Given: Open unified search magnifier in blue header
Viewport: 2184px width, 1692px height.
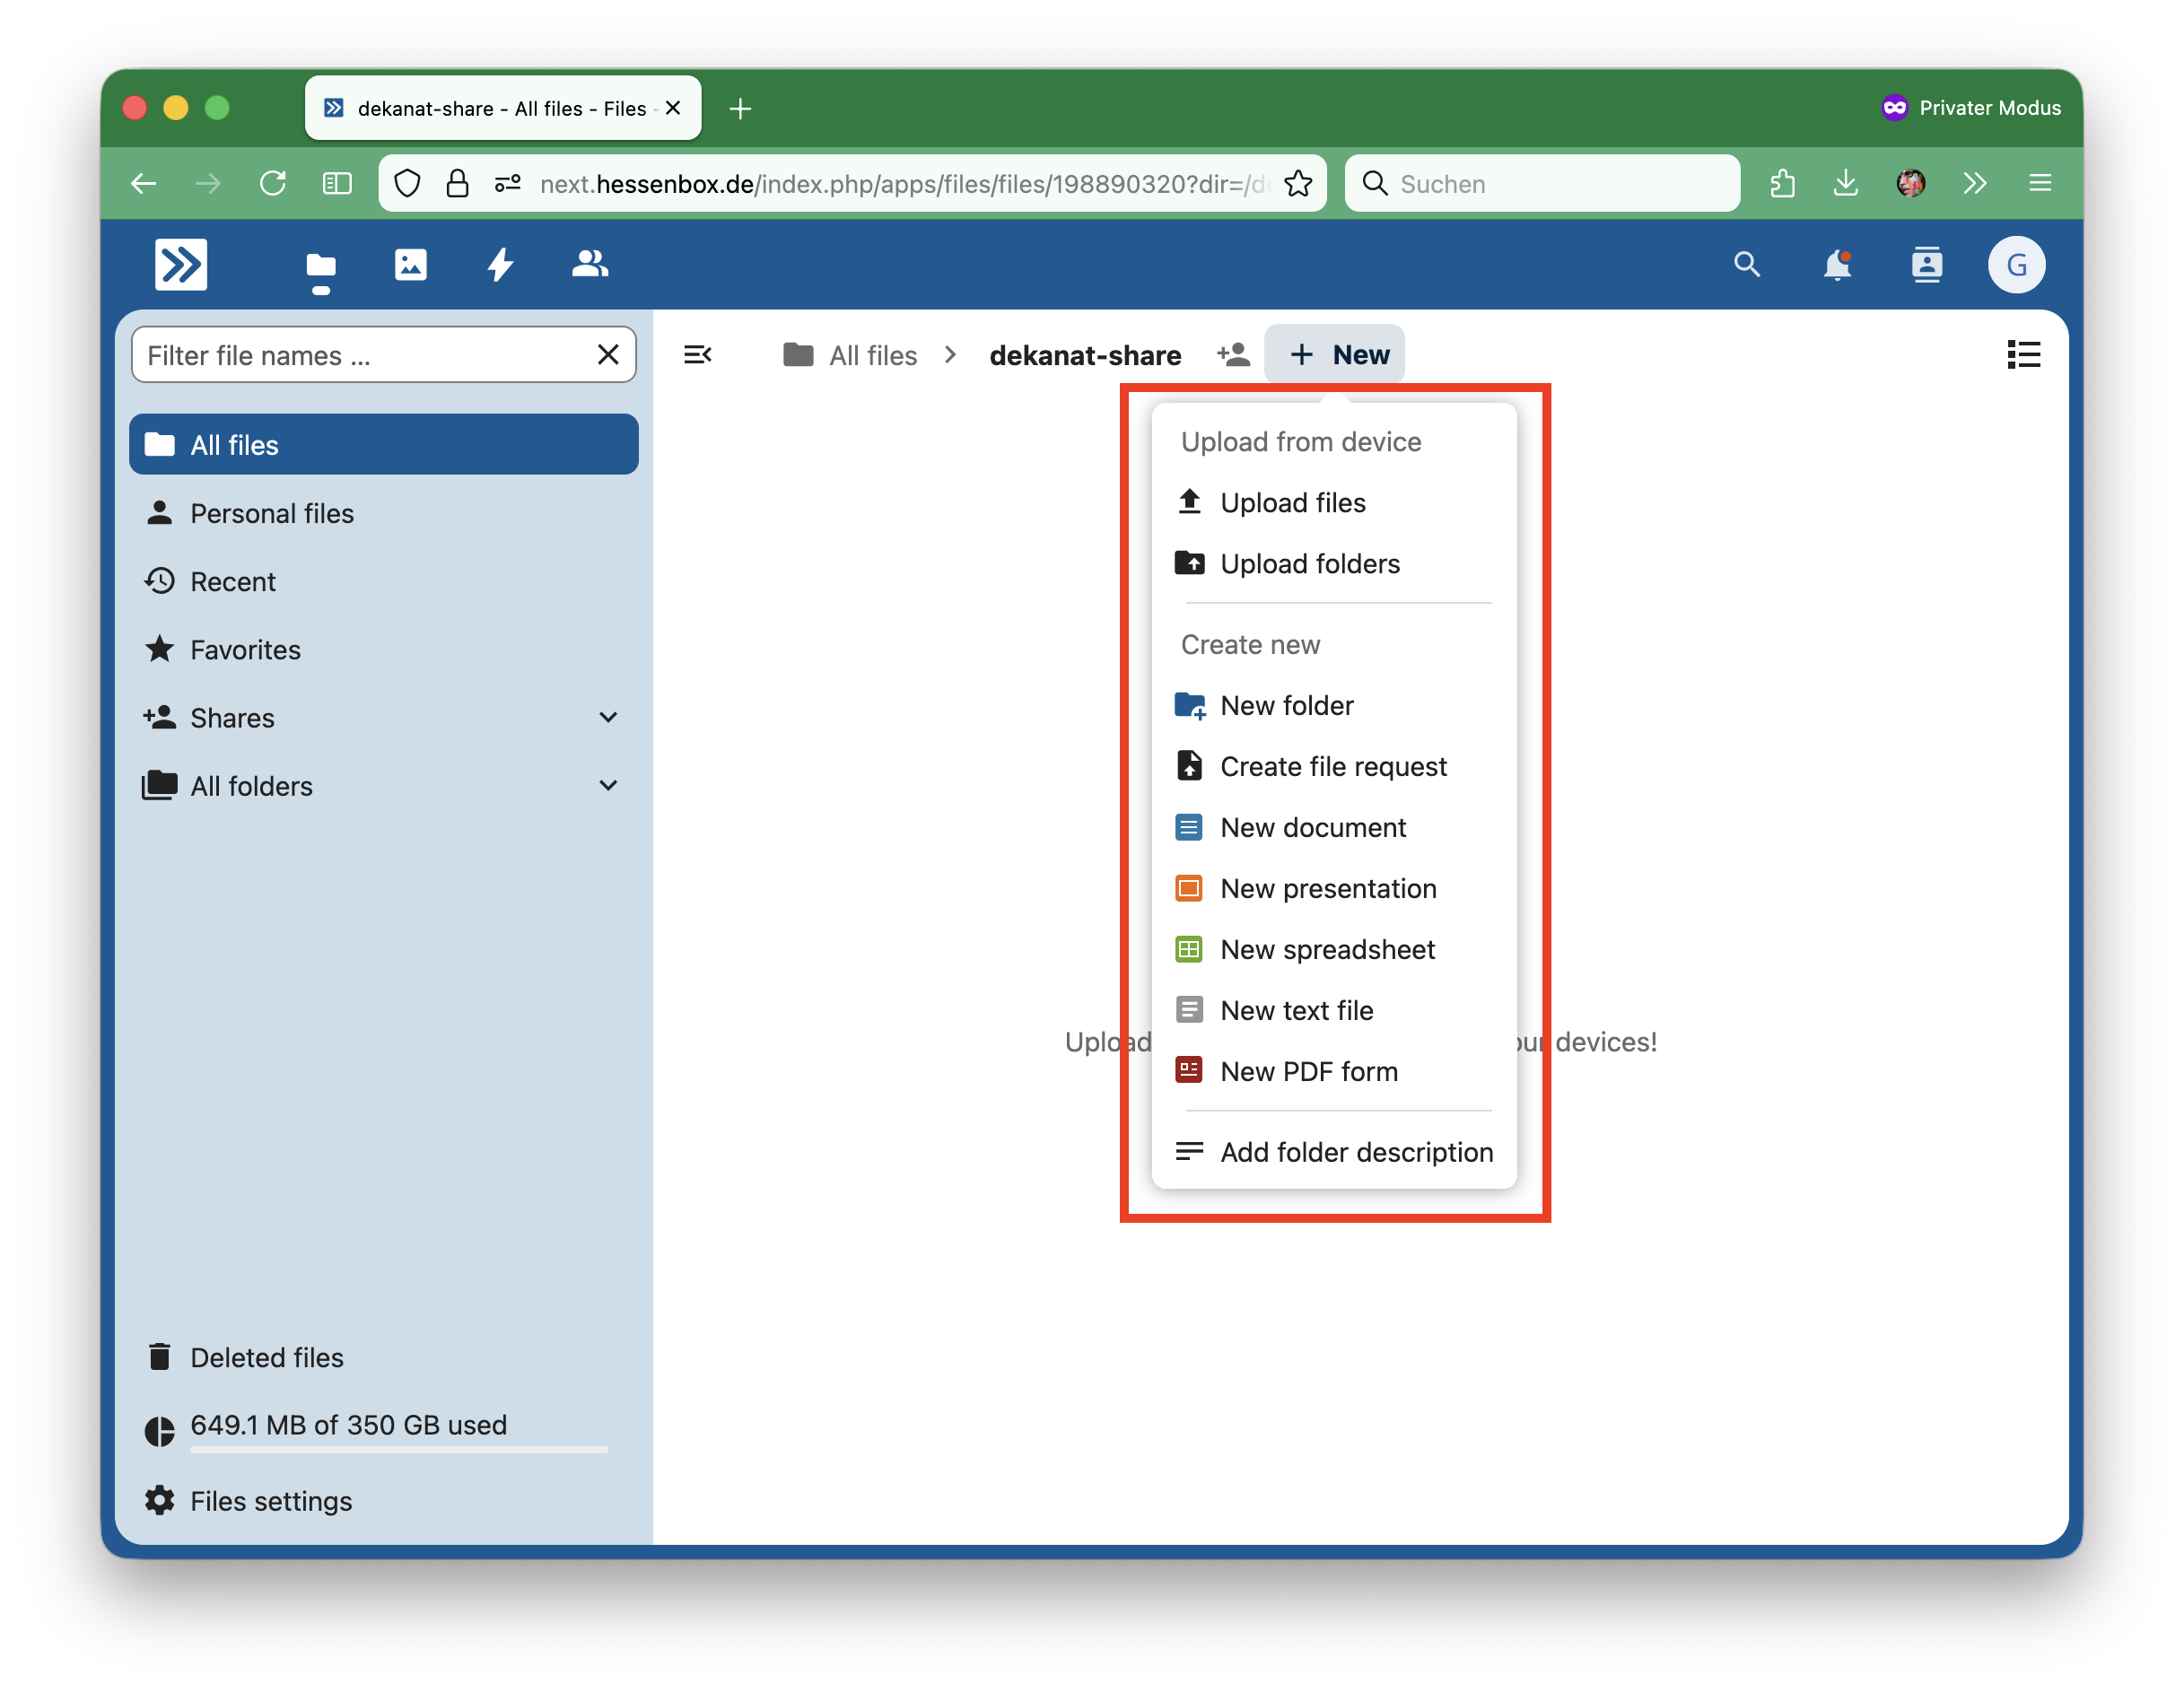Looking at the screenshot, I should pyautogui.click(x=1746, y=265).
